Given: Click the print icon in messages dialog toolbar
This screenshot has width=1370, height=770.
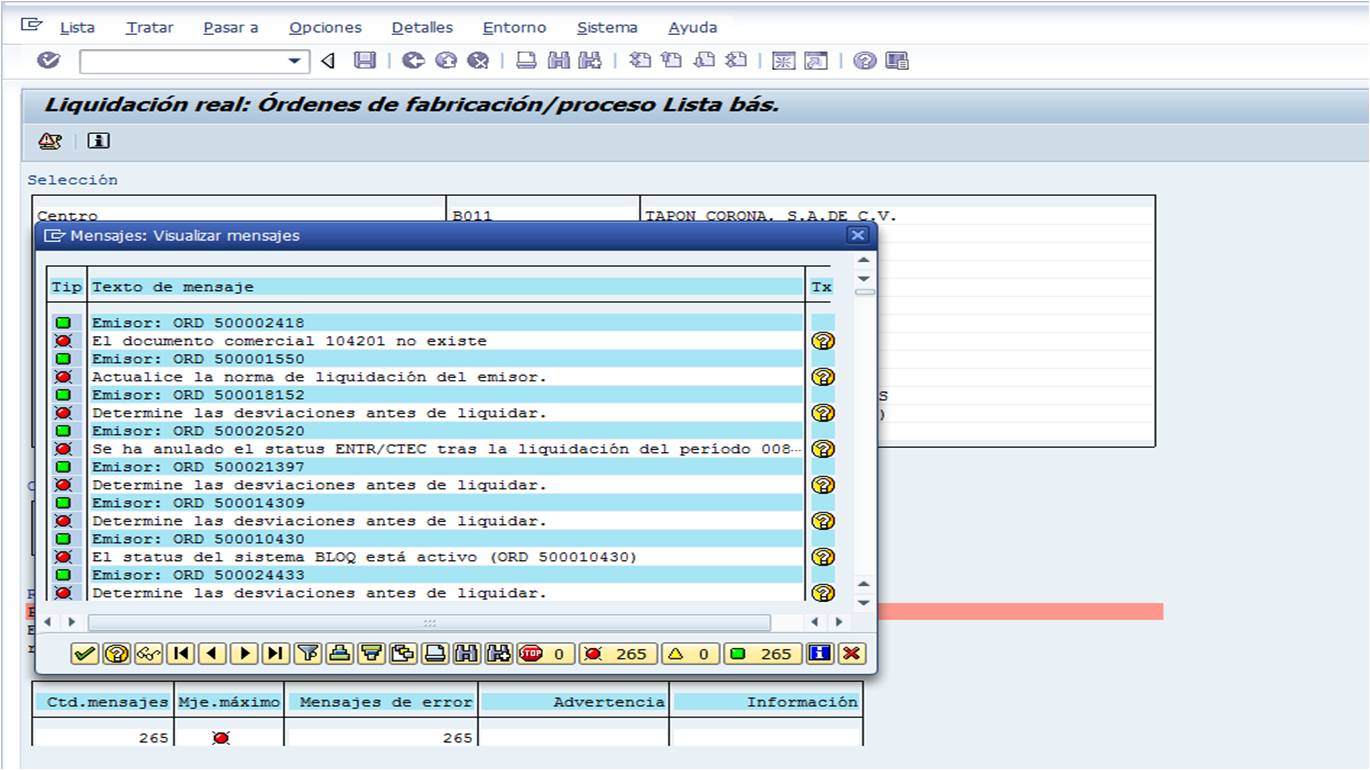Looking at the screenshot, I should (434, 654).
